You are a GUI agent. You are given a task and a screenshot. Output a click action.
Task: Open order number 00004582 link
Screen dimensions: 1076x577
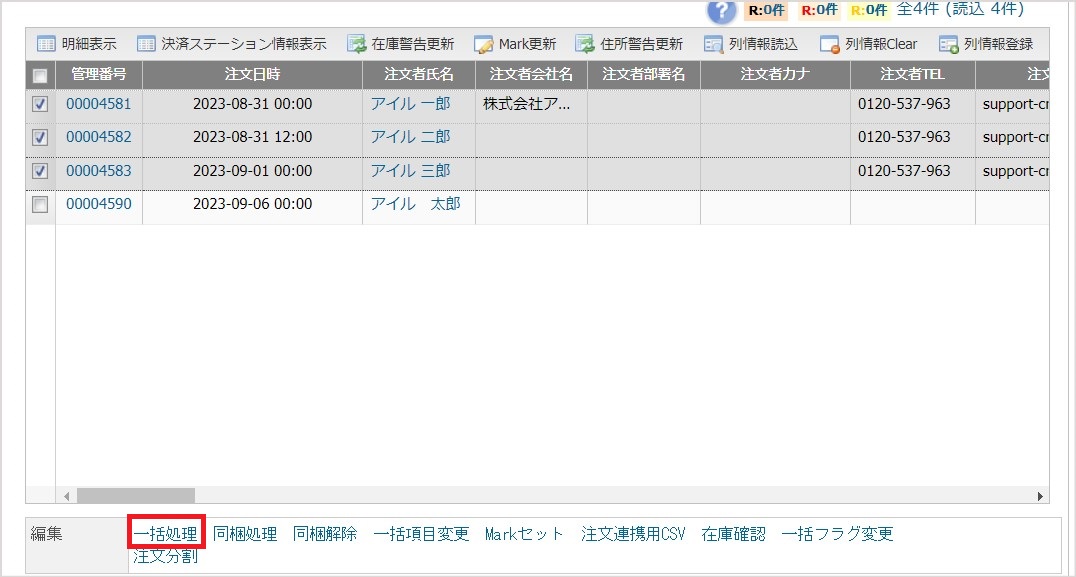click(x=99, y=137)
